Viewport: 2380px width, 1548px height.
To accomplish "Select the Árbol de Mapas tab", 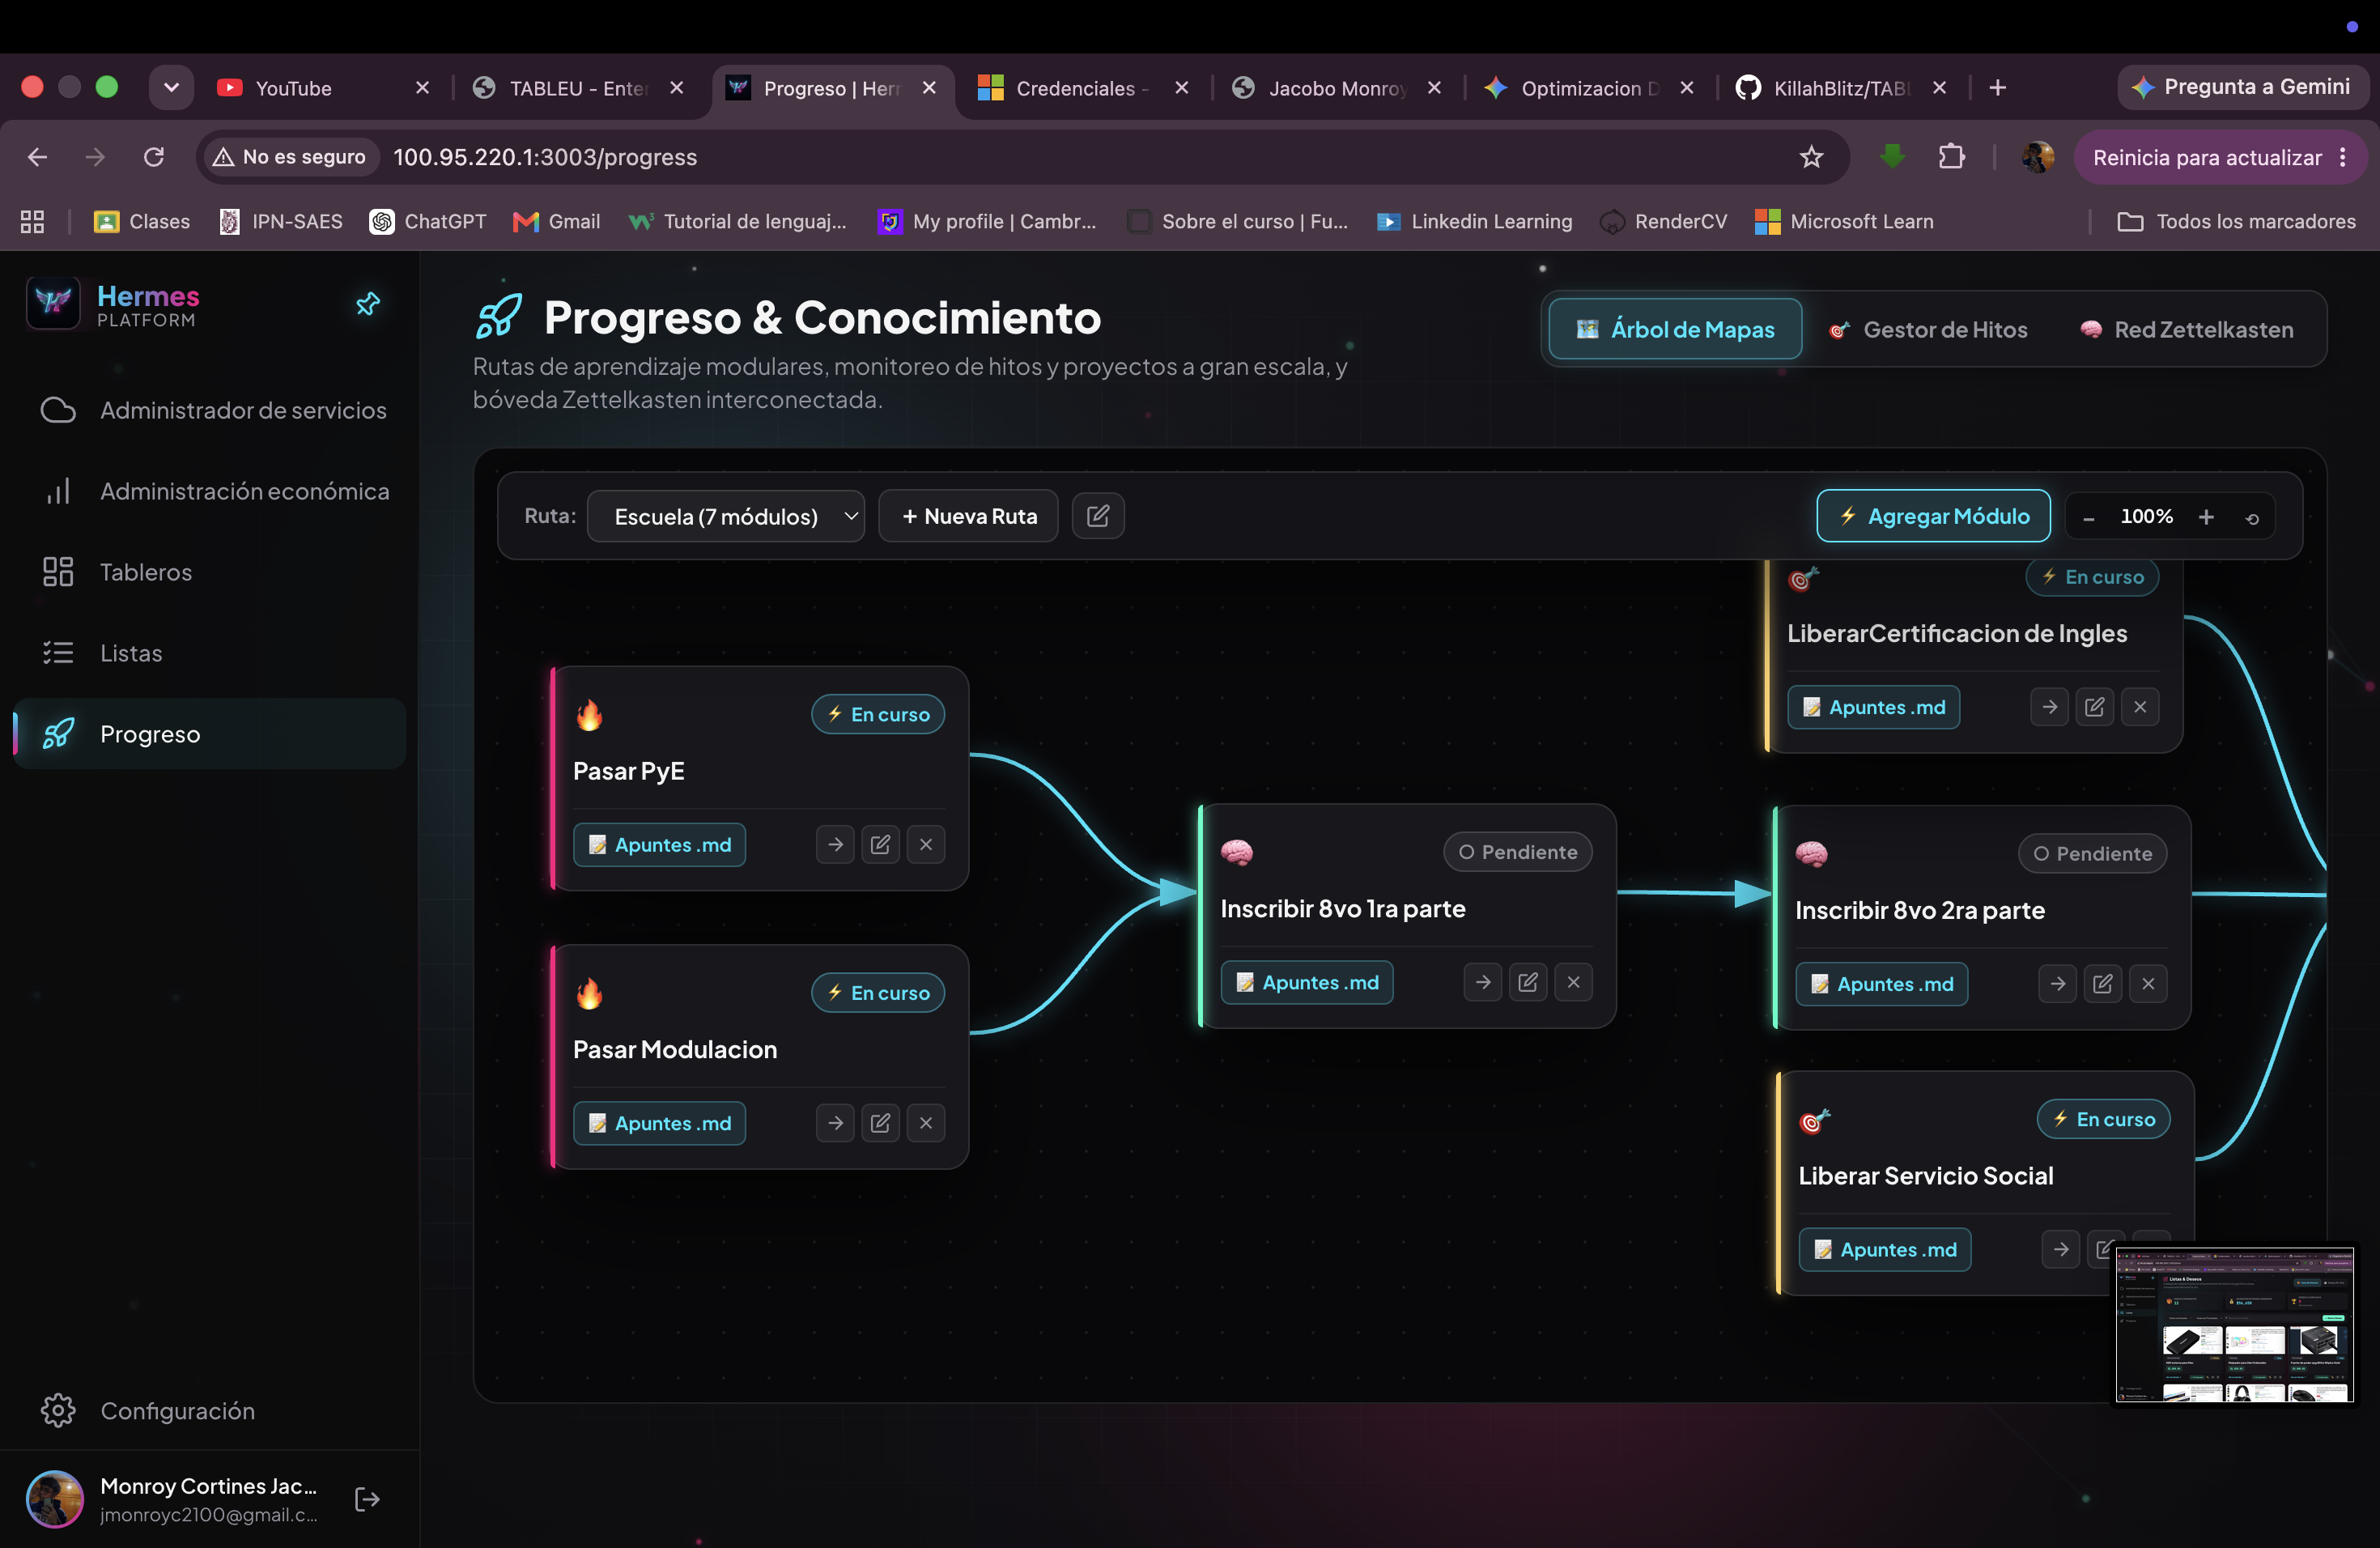I will (1675, 330).
